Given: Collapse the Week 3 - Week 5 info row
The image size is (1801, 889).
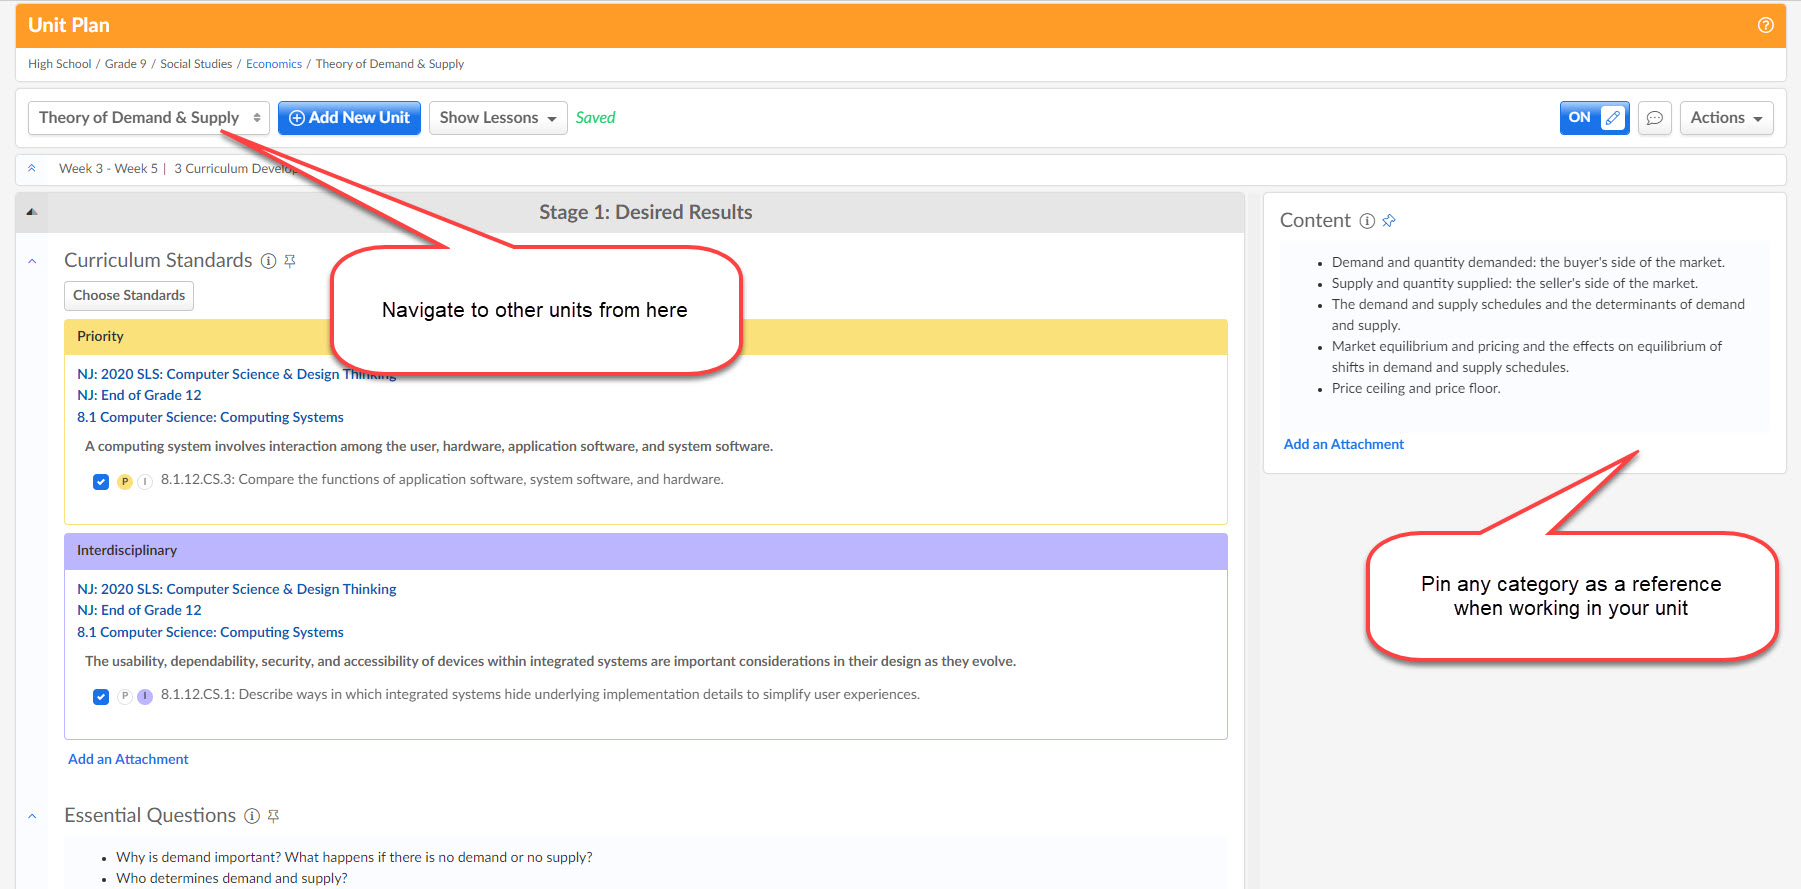Looking at the screenshot, I should tap(32, 169).
